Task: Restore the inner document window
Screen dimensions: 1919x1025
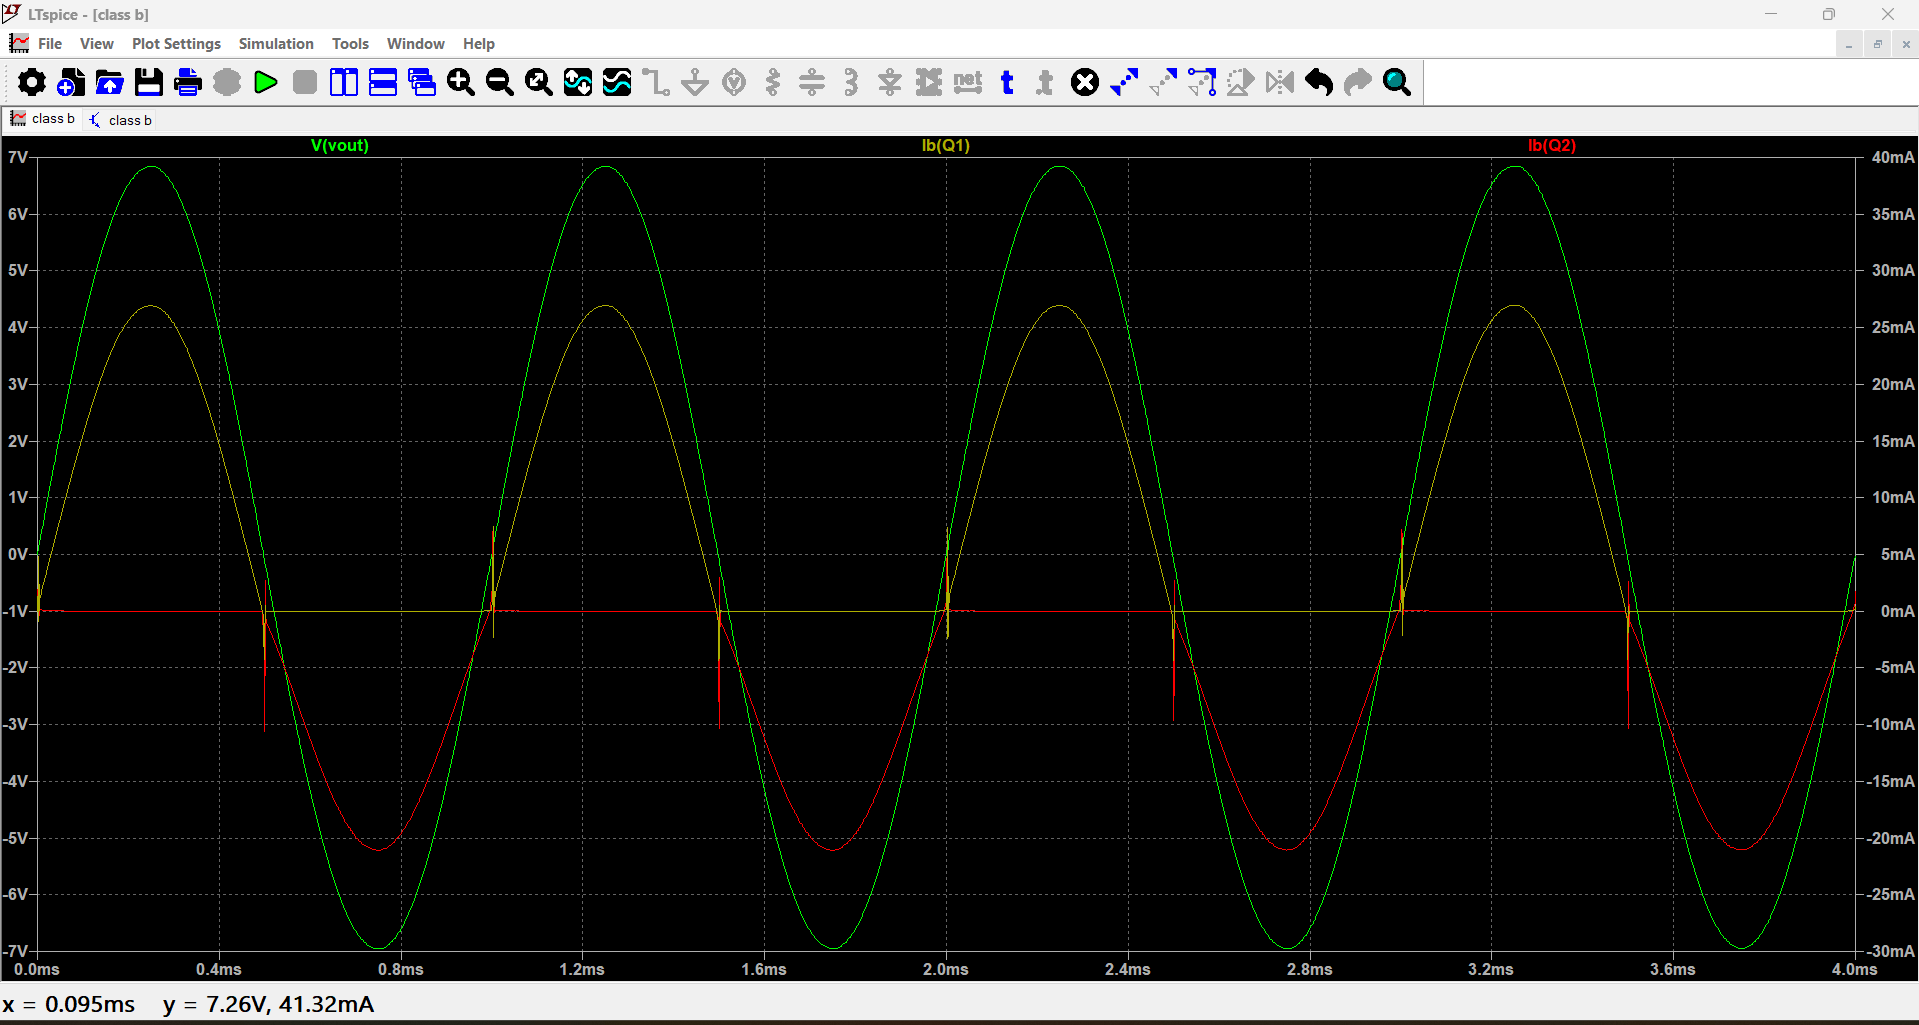Action: click(x=1878, y=44)
